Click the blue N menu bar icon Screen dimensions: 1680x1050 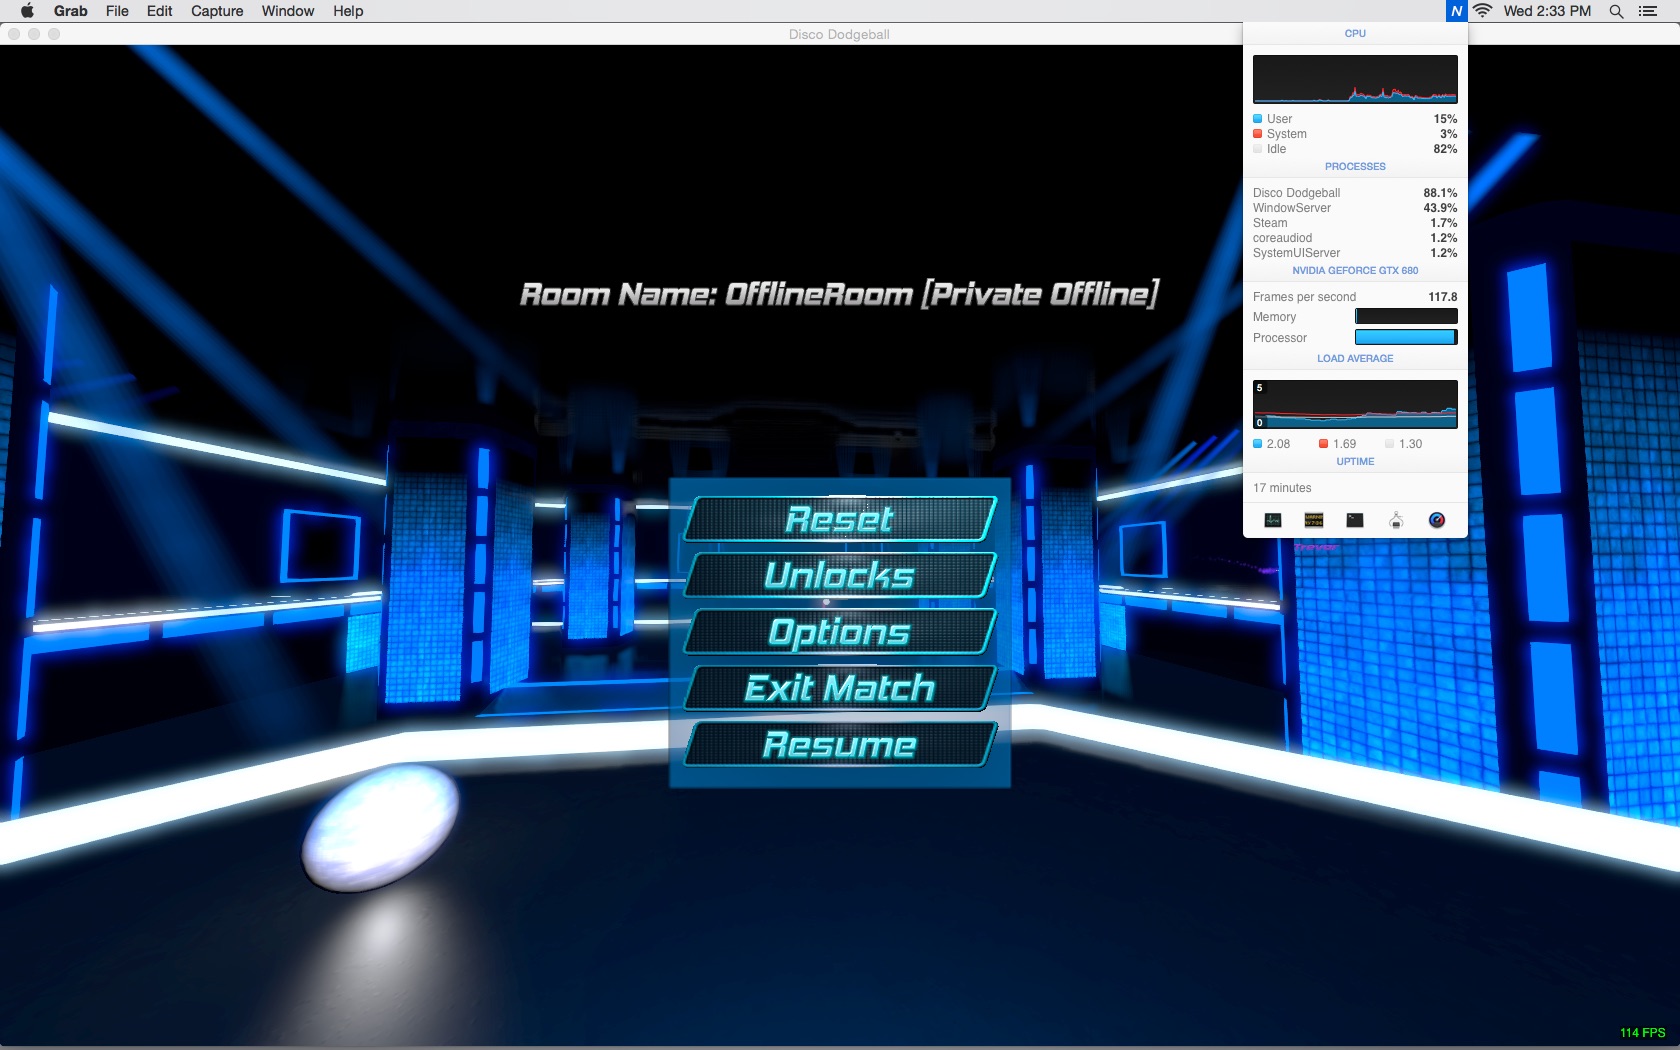(1456, 11)
